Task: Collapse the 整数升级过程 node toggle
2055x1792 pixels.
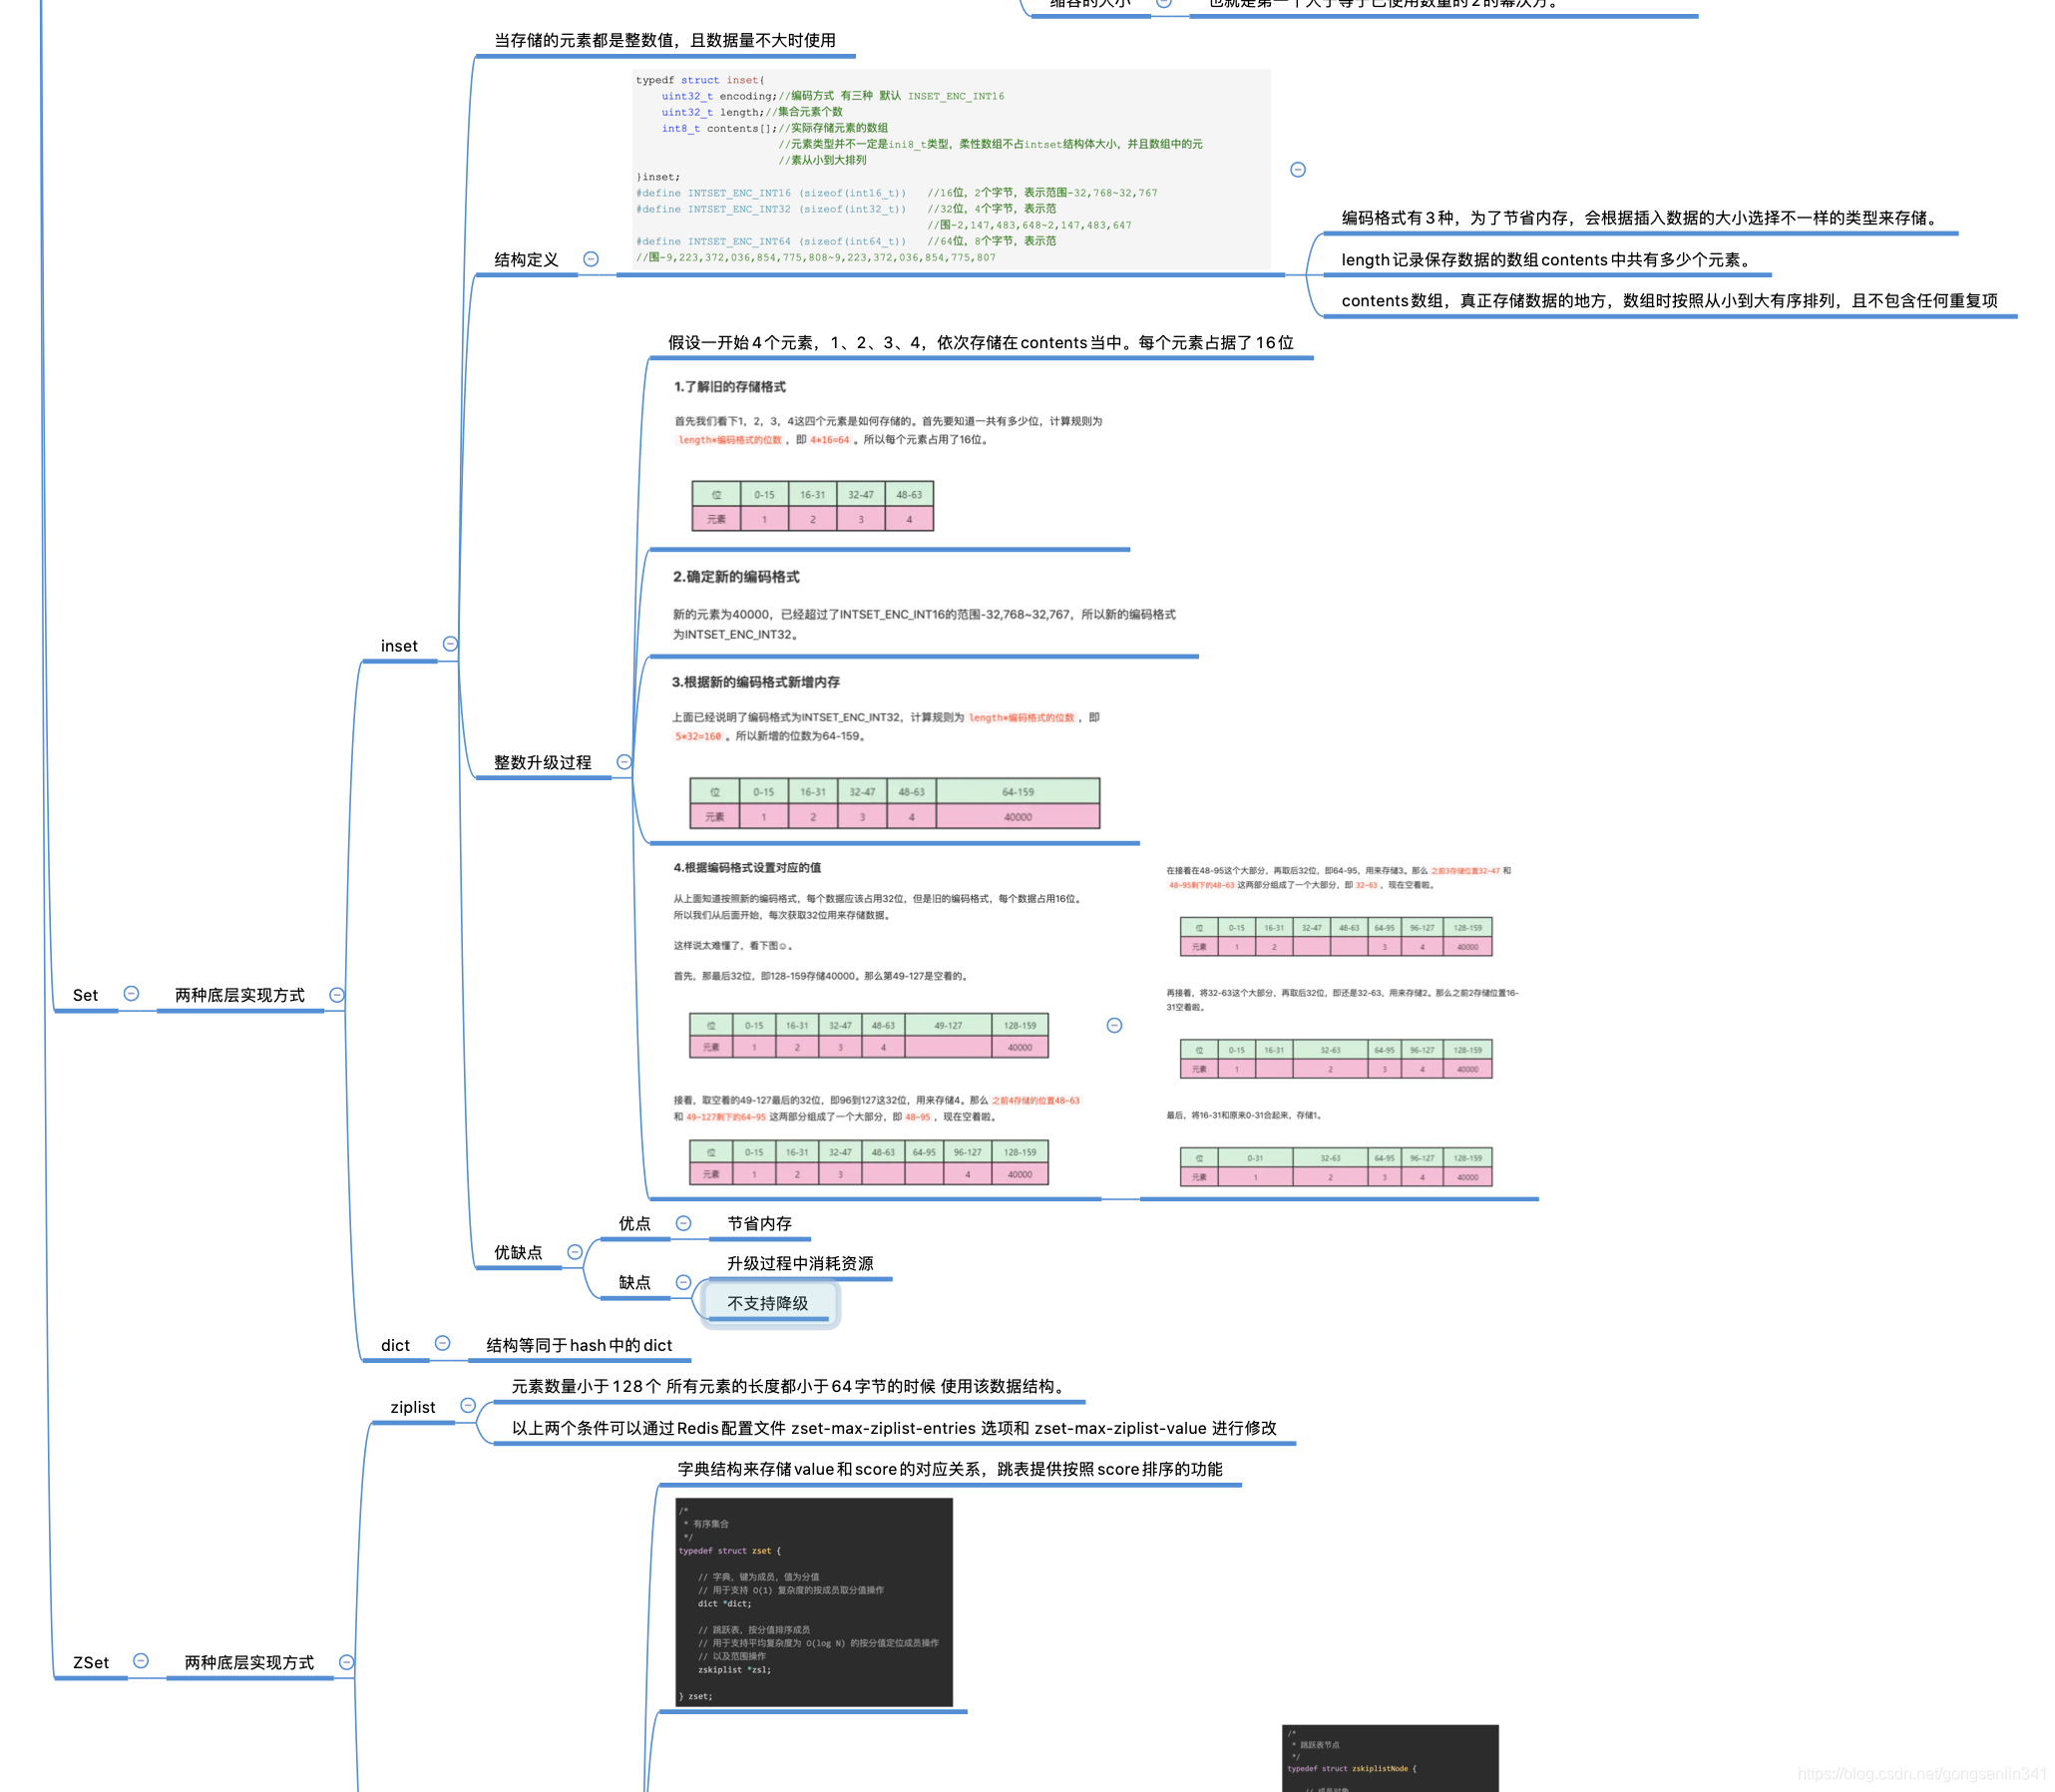Action: pyautogui.click(x=624, y=762)
